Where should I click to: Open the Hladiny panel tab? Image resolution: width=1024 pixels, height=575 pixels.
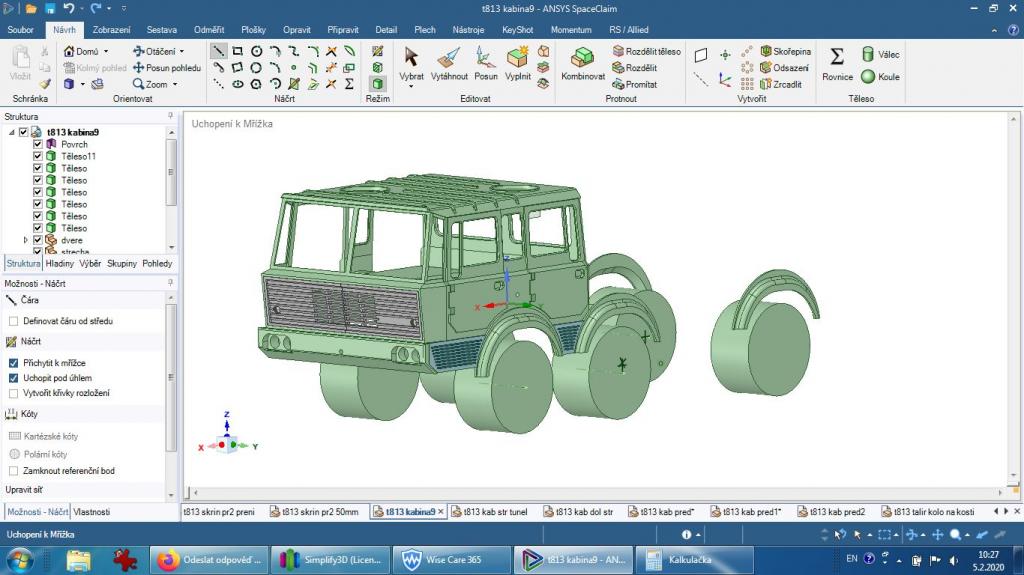(60, 264)
